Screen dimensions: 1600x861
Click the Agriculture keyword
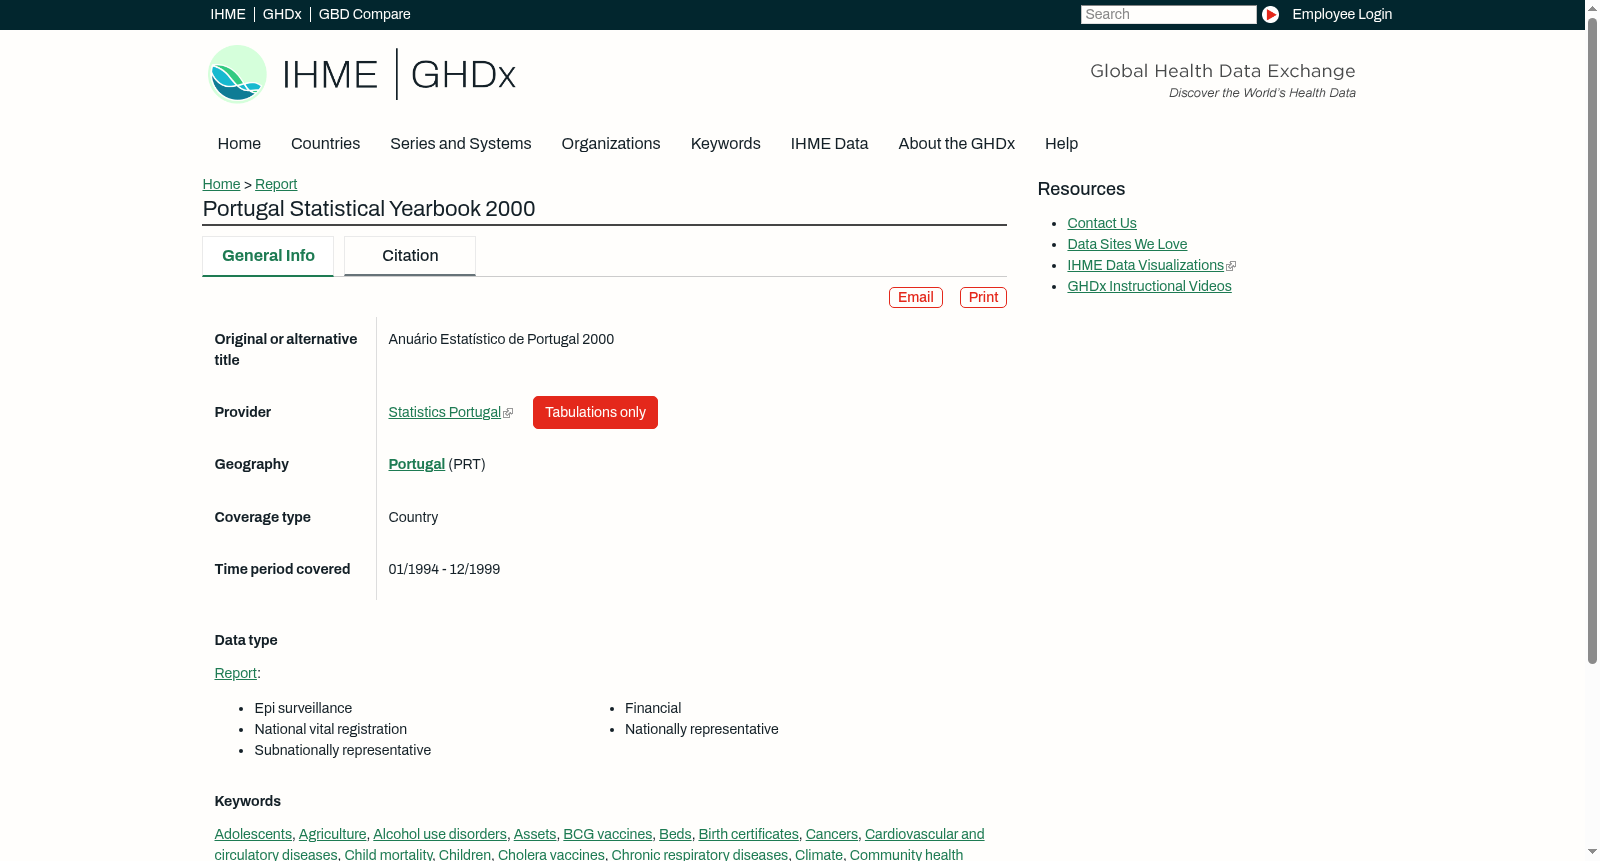pyautogui.click(x=332, y=834)
